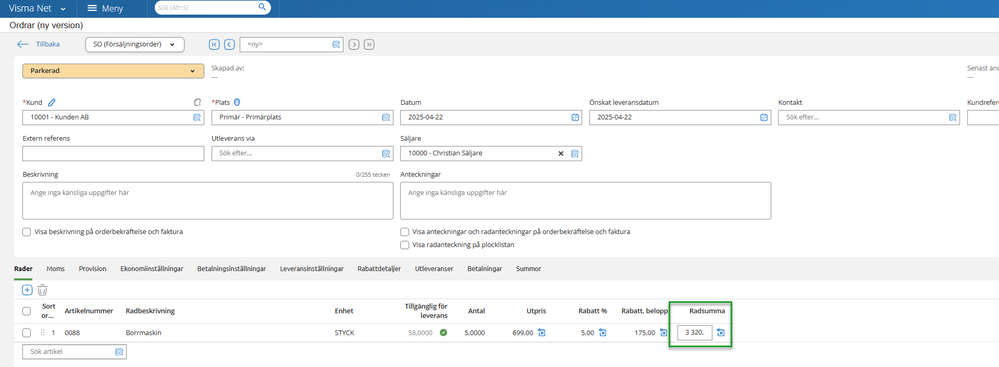Open the lookup in Utleverans via field
Image resolution: width=999 pixels, height=367 pixels.
(x=385, y=154)
